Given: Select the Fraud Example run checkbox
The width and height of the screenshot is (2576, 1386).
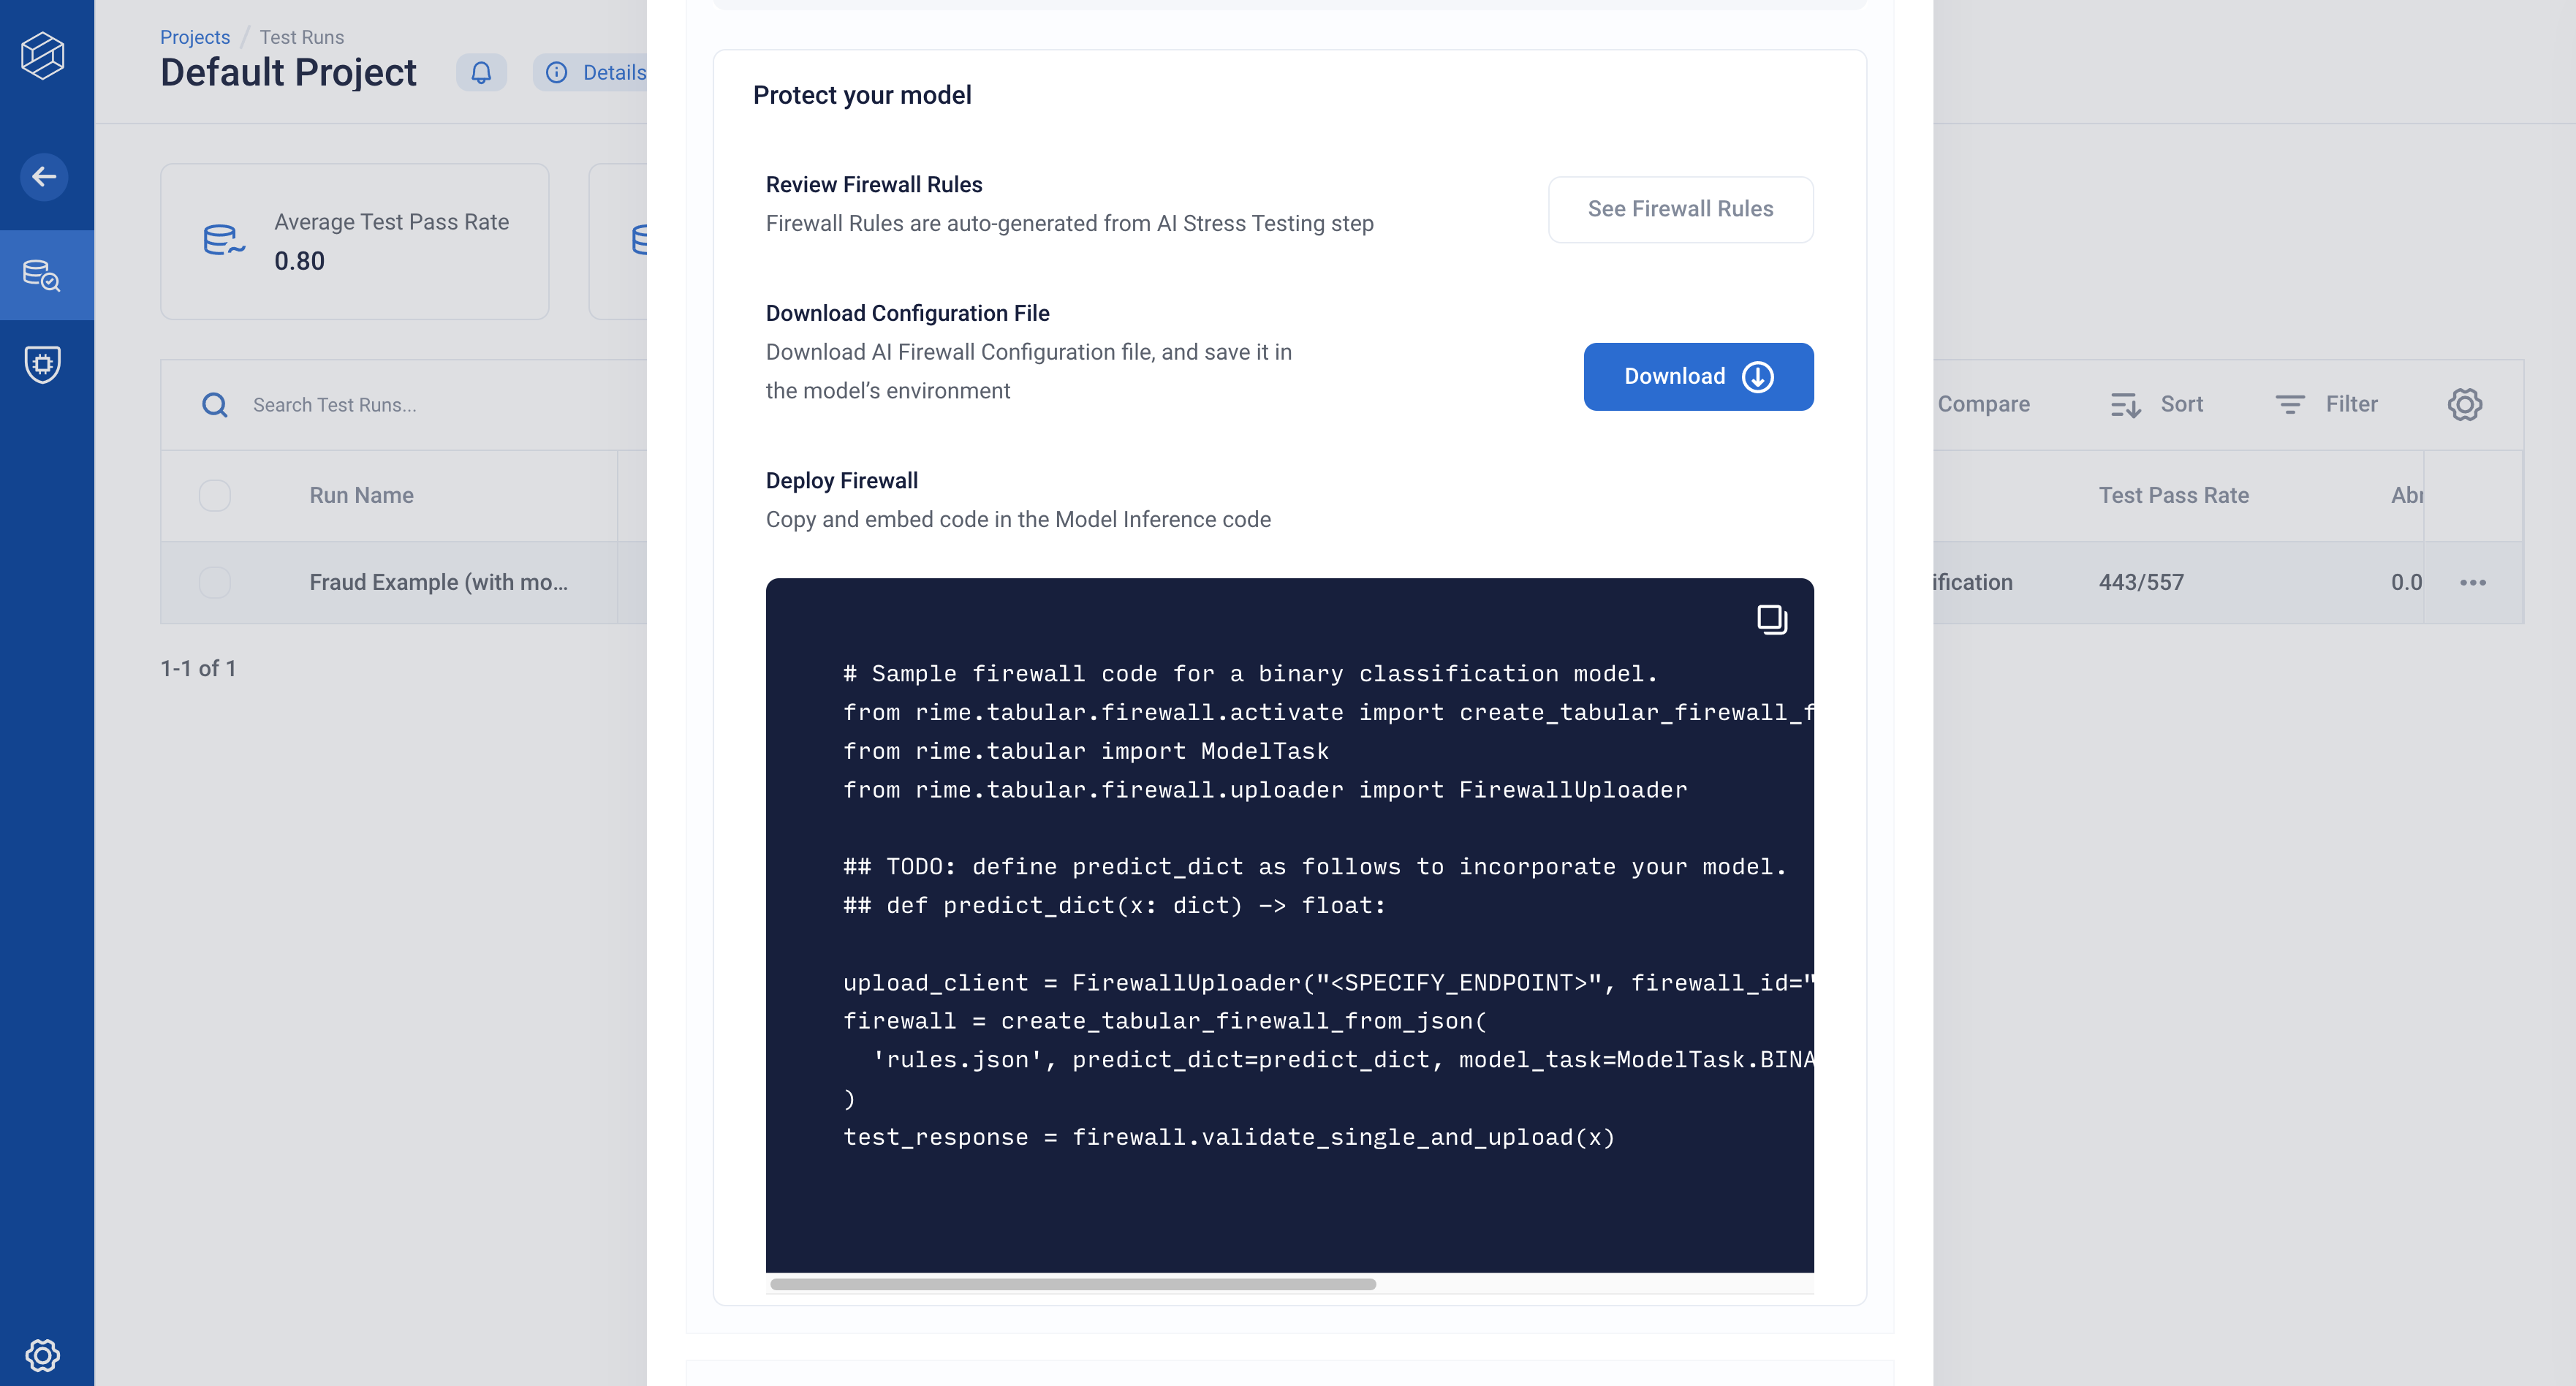Looking at the screenshot, I should coord(215,582).
